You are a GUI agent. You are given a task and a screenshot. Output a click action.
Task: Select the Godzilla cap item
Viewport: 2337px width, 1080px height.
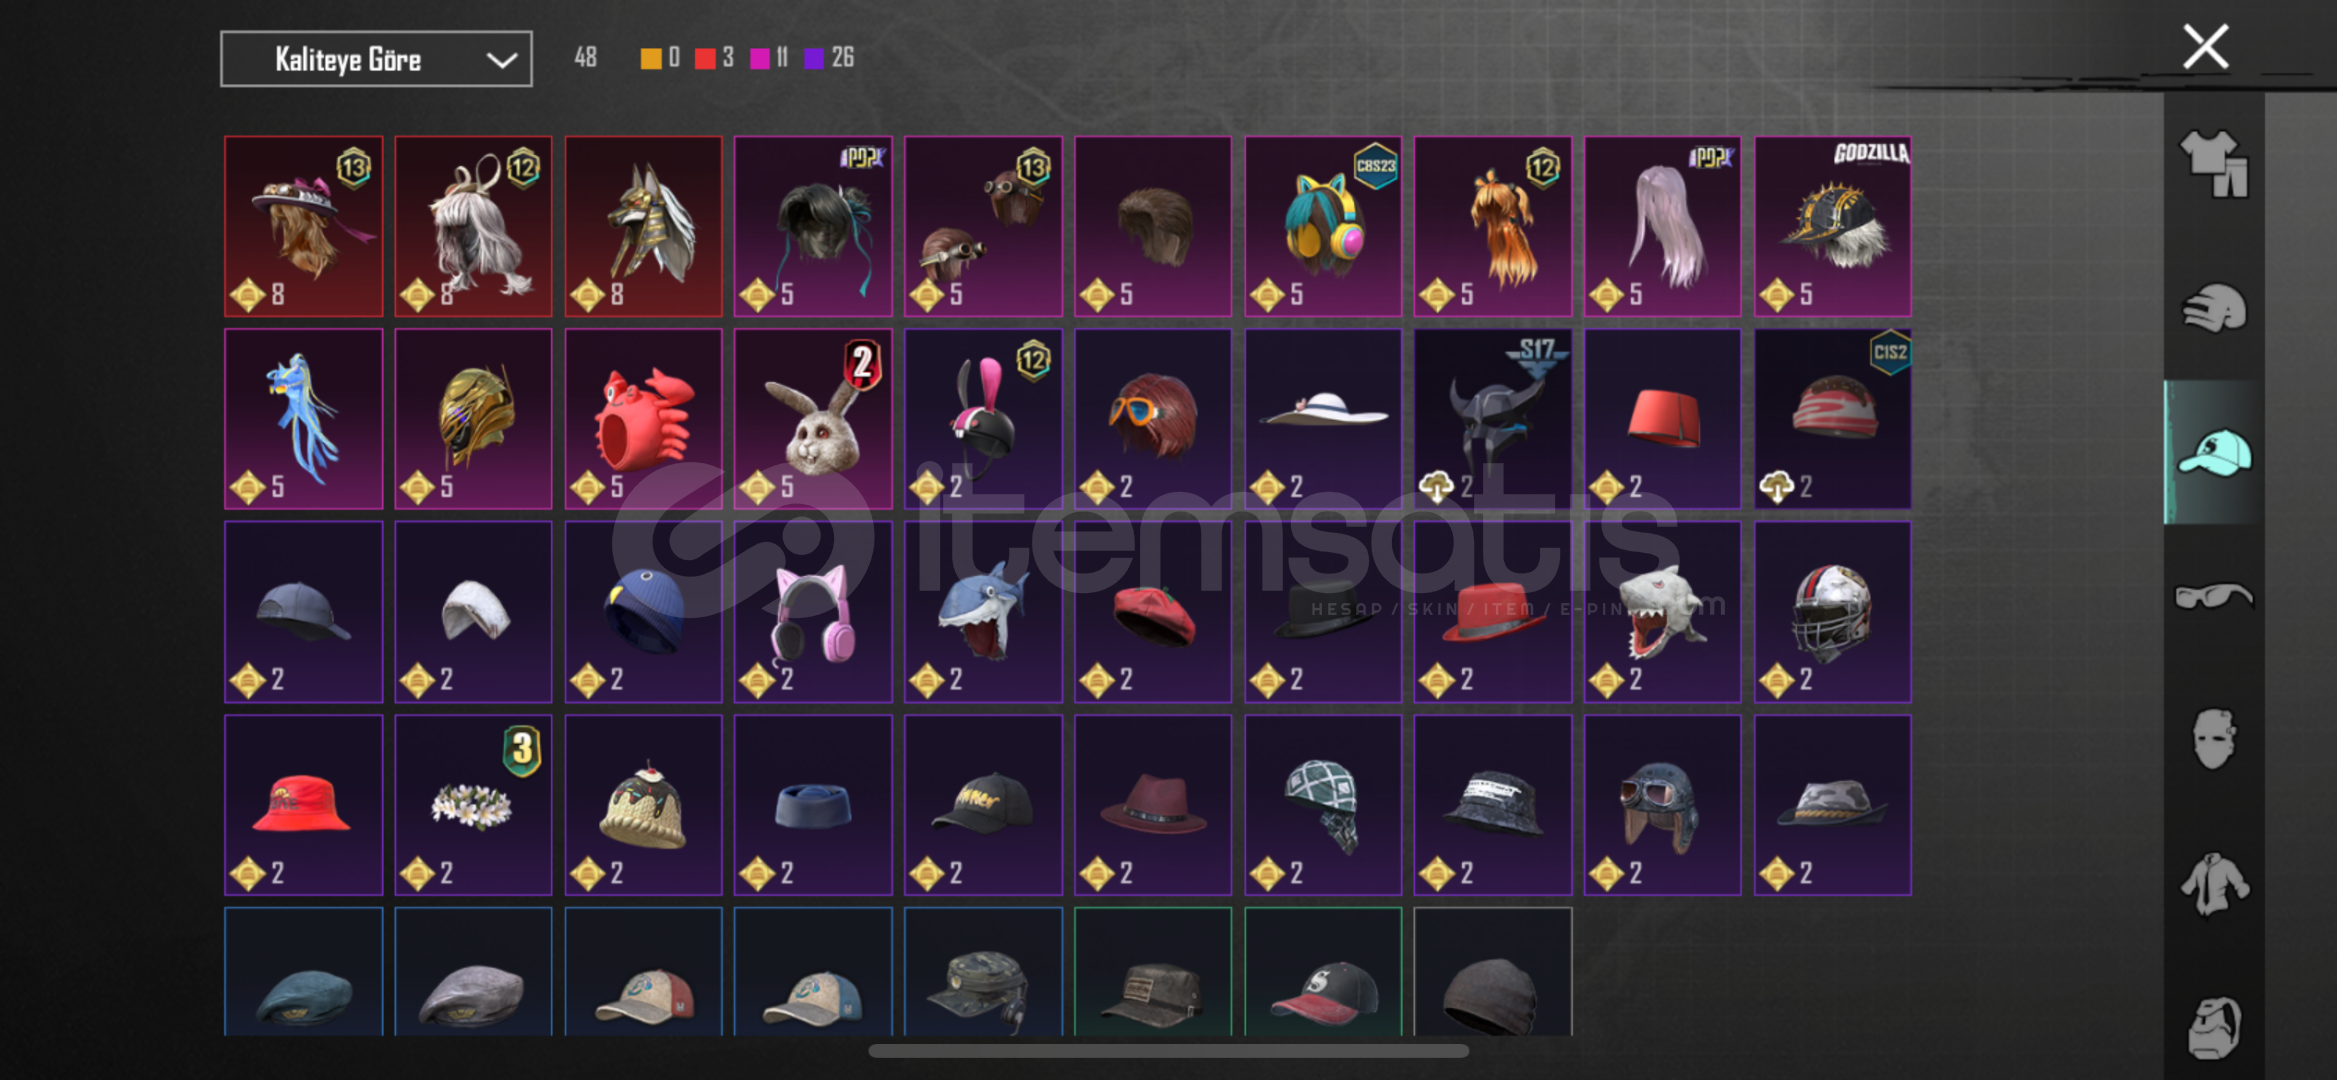(x=1832, y=226)
